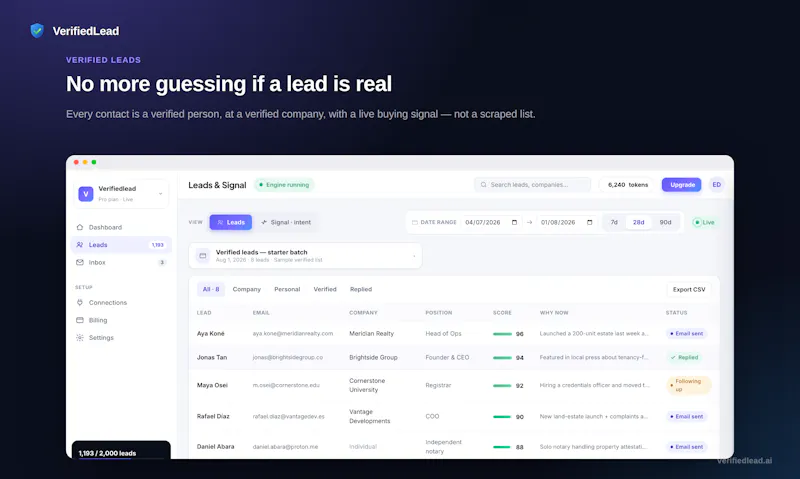Open lead Rafael Díaz
Viewport: 800px width, 479px height.
[213, 416]
